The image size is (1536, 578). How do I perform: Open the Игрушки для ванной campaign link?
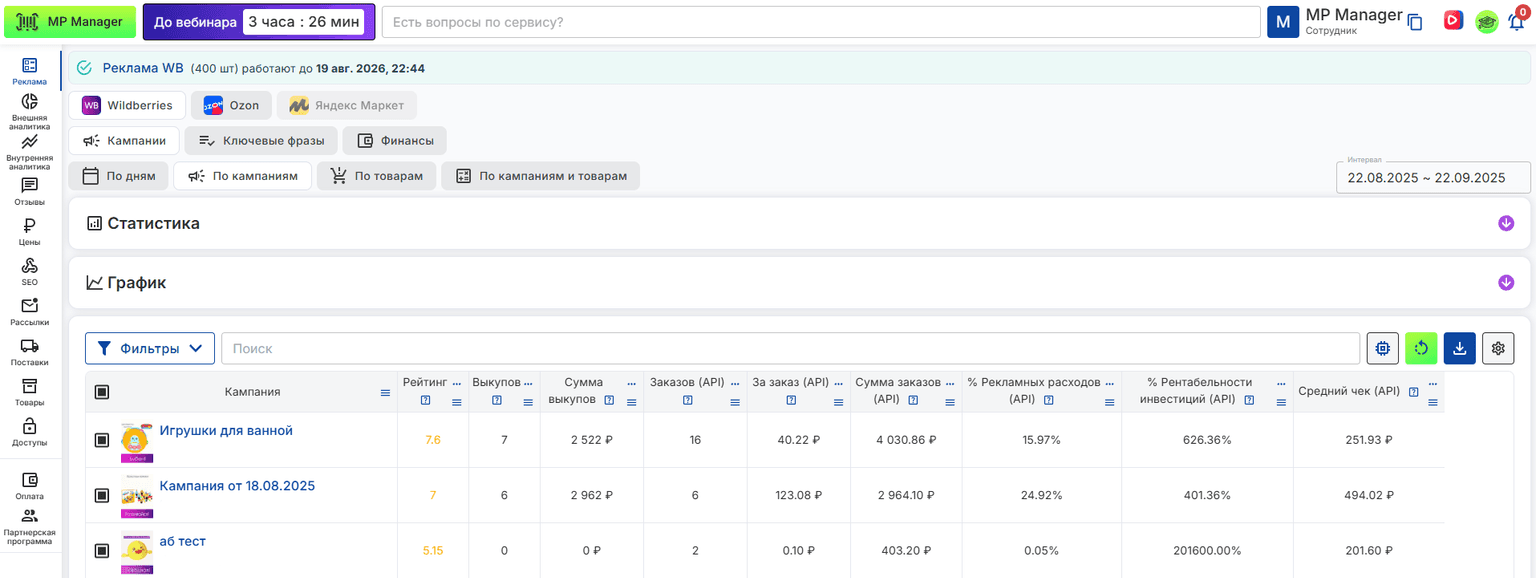[x=226, y=430]
